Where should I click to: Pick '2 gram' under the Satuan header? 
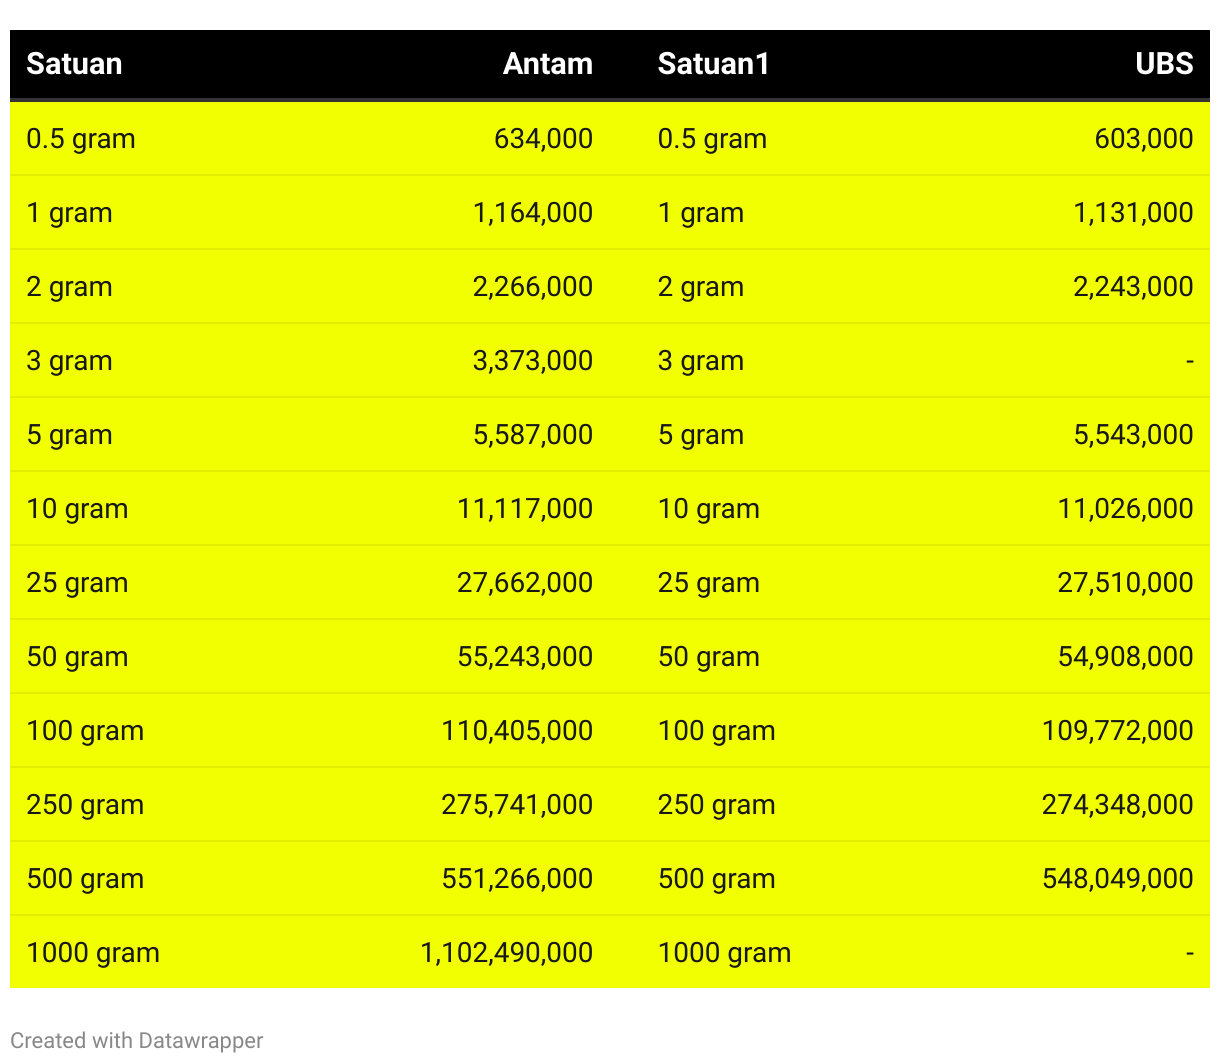point(70,287)
